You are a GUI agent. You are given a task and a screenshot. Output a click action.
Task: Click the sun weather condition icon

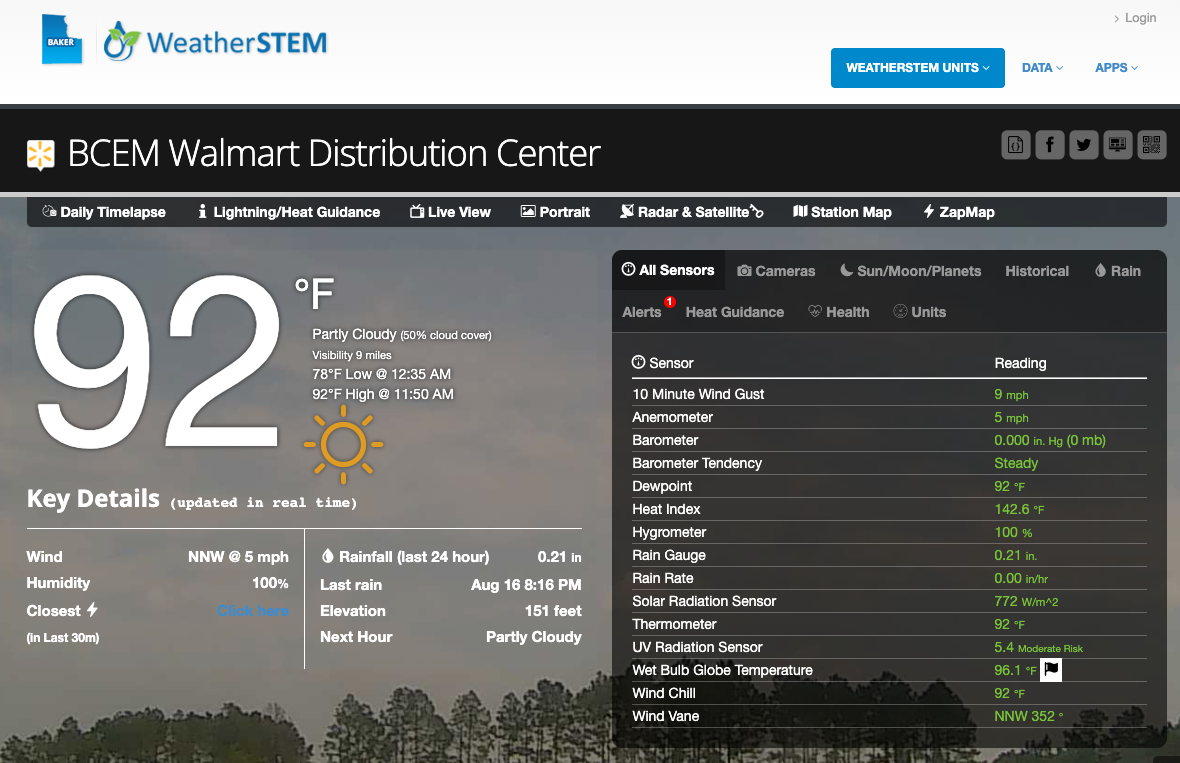[343, 444]
